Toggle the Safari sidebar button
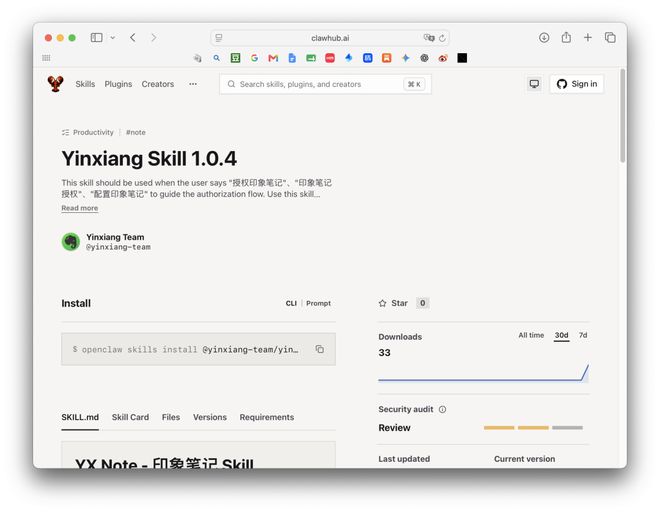Viewport: 660px width, 512px height. [96, 38]
